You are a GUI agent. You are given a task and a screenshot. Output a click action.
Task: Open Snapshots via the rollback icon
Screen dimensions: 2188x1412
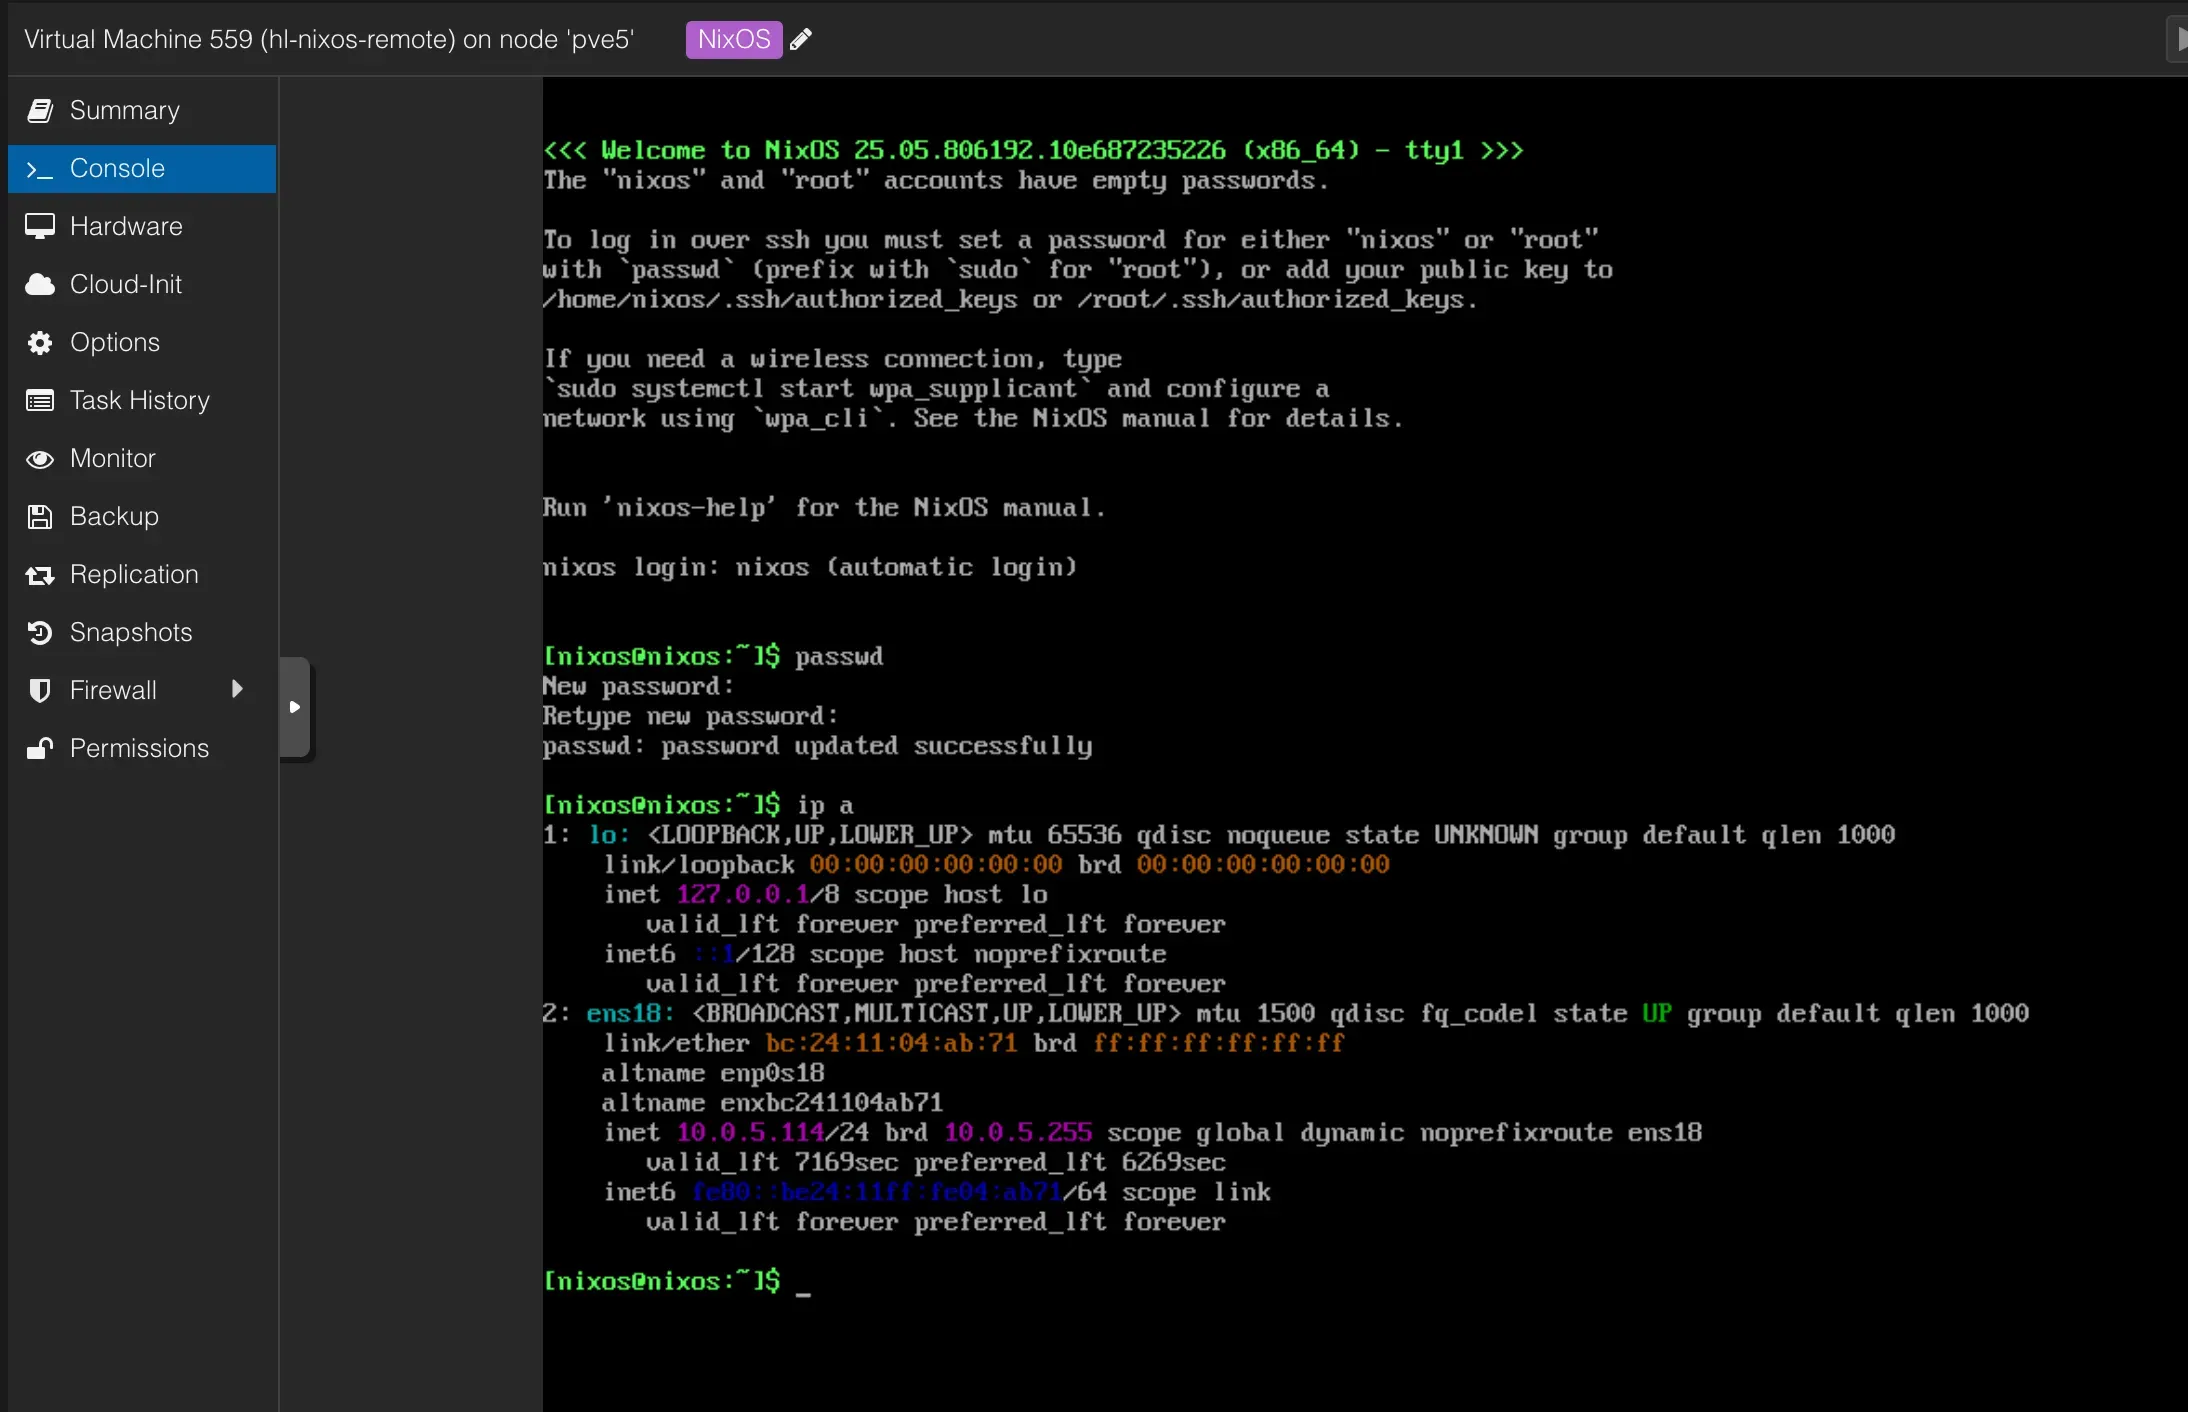(40, 632)
